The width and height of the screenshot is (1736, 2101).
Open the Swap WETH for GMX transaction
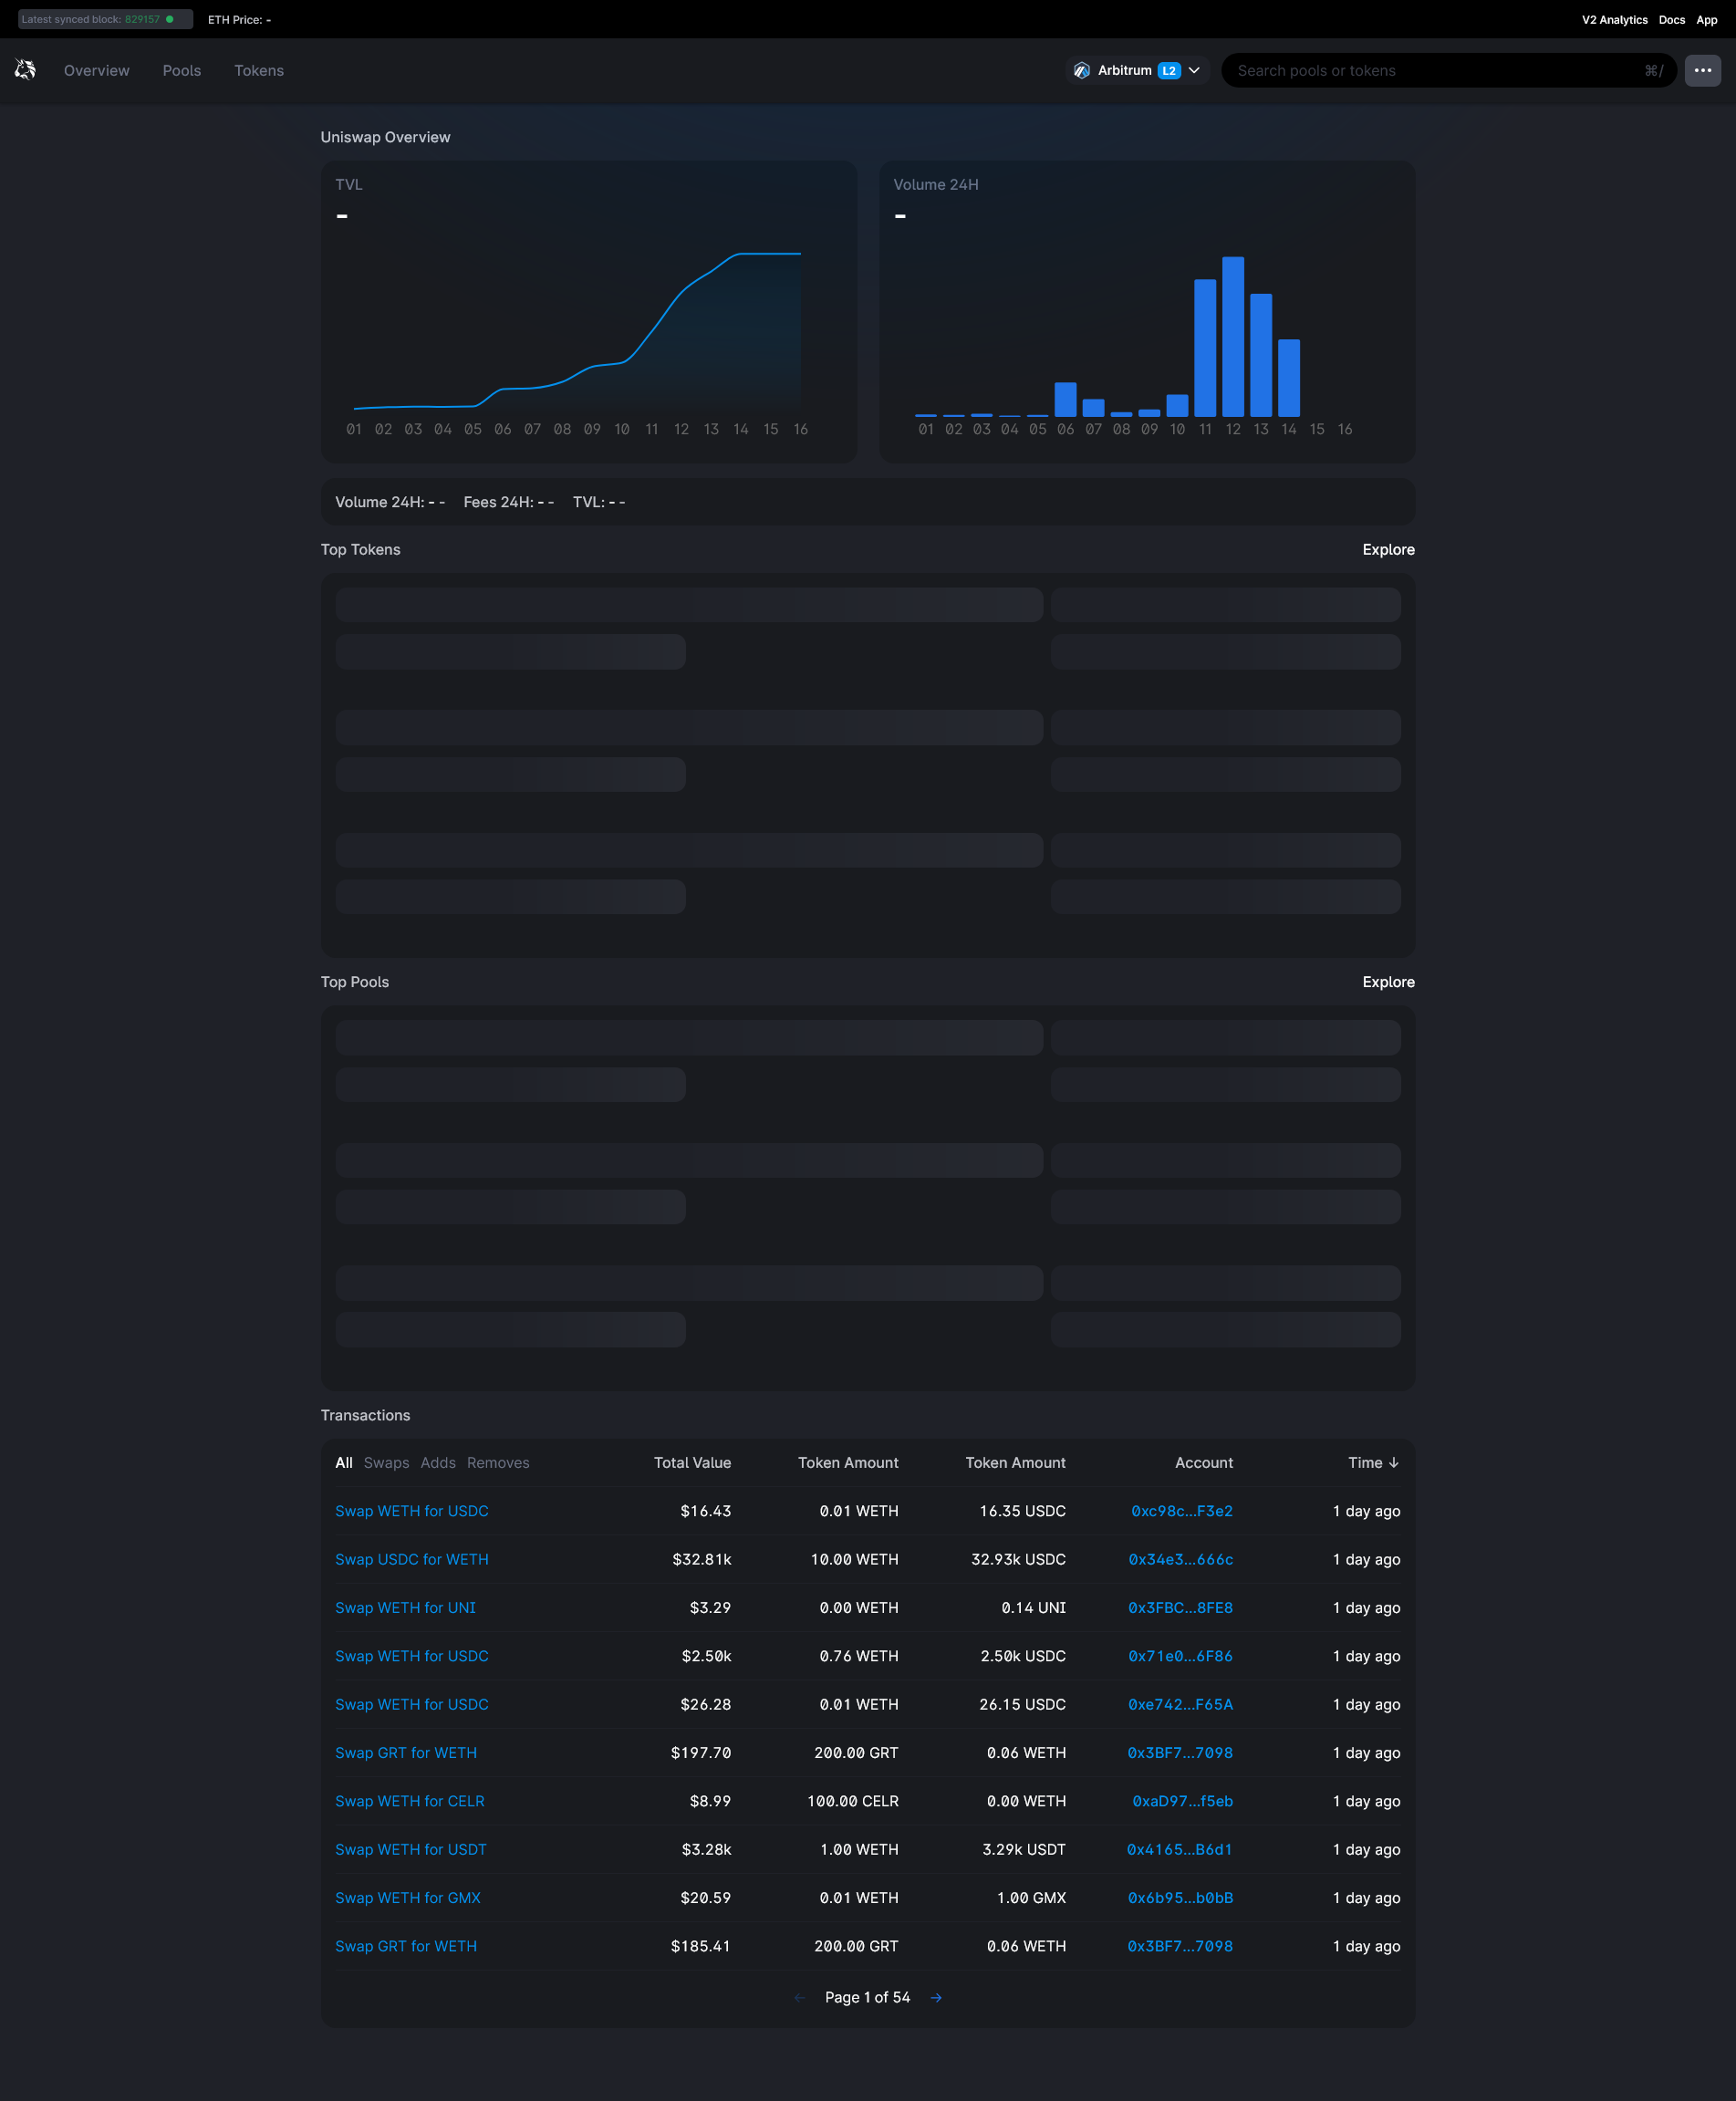point(407,1898)
